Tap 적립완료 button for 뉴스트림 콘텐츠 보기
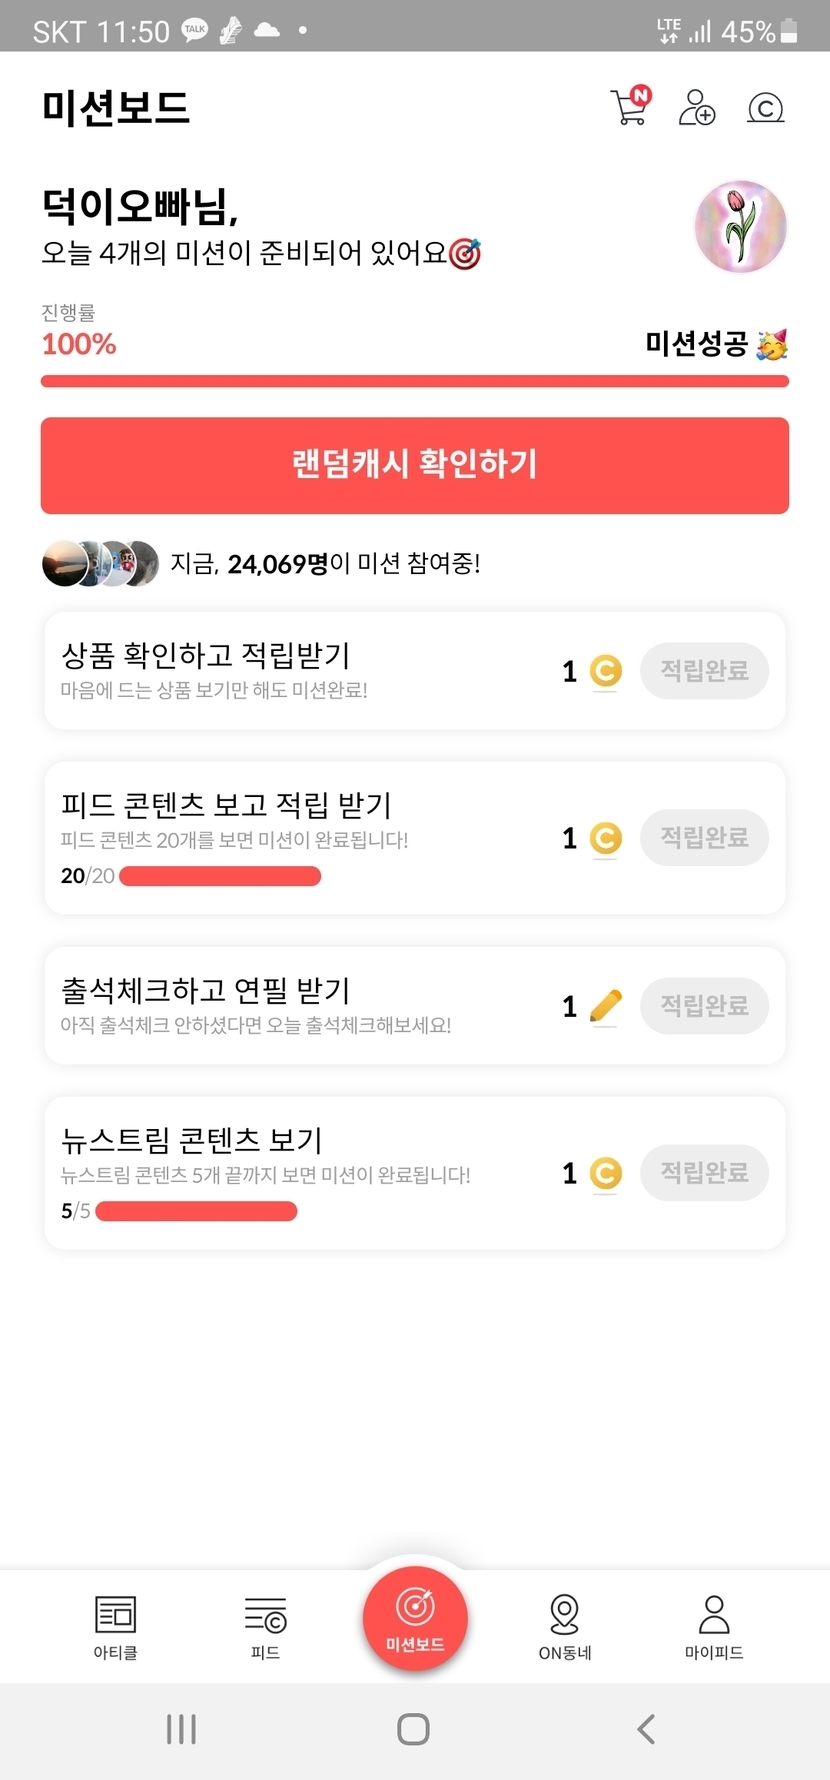The image size is (830, 1780). (704, 1173)
